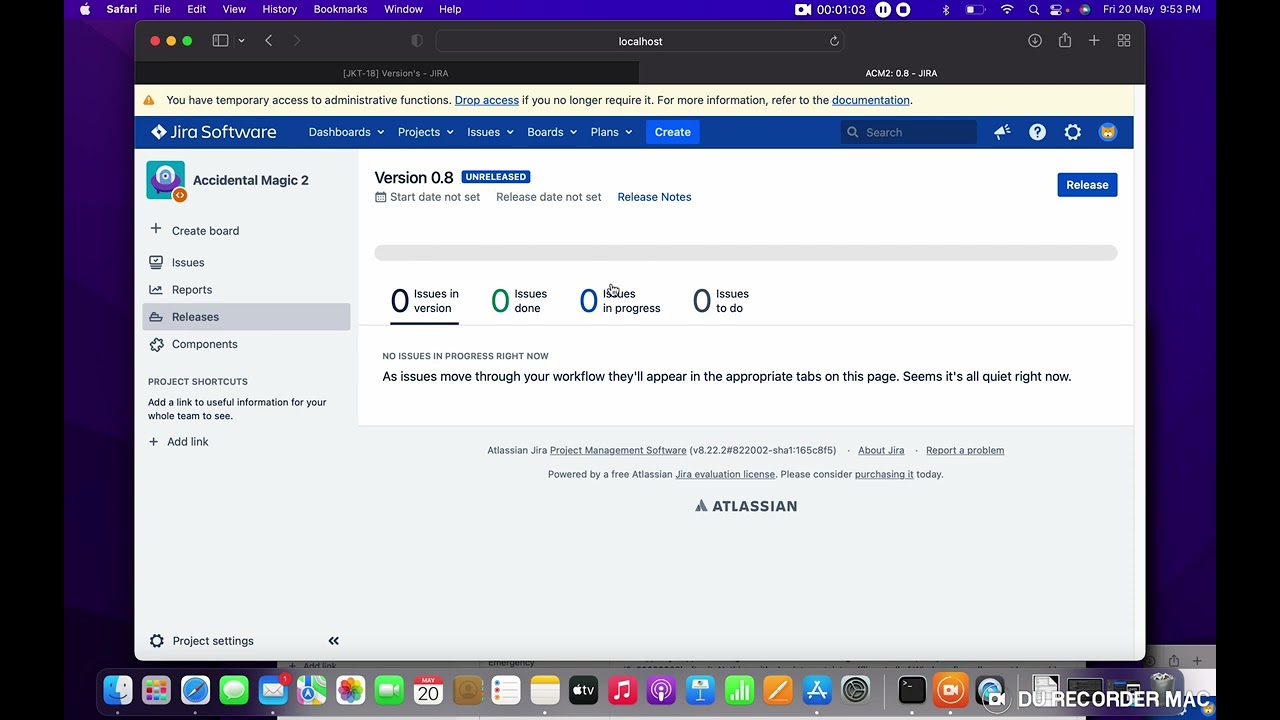Click the purchasing it link
The height and width of the screenshot is (720, 1280).
click(884, 474)
